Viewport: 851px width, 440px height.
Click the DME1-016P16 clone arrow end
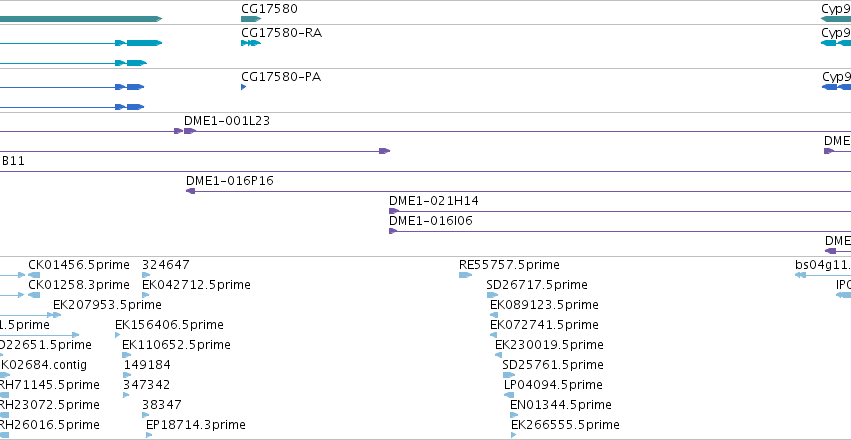[190, 191]
